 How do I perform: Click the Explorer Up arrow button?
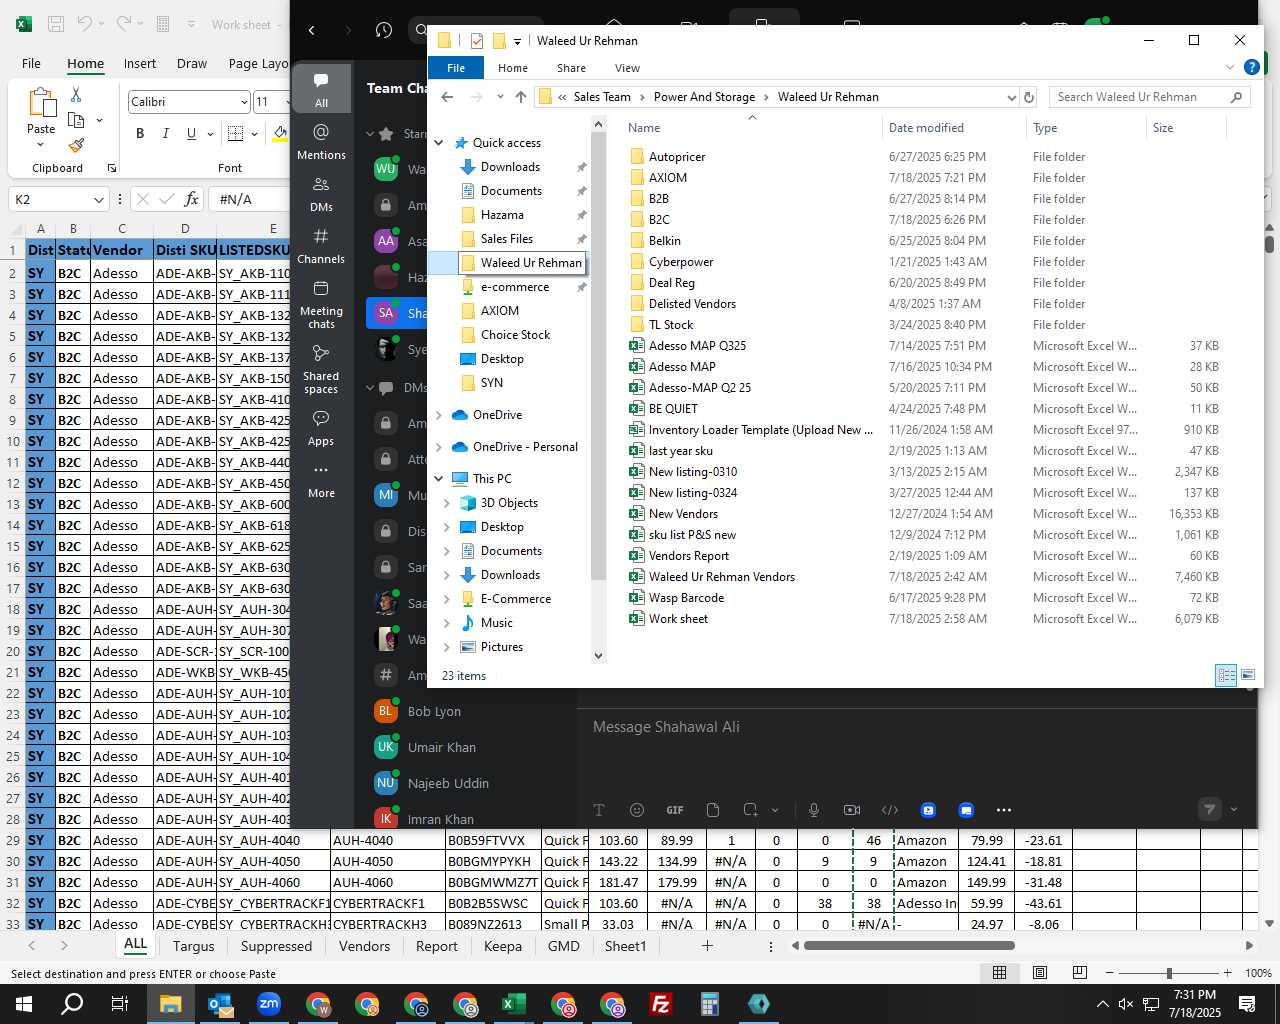pyautogui.click(x=521, y=97)
